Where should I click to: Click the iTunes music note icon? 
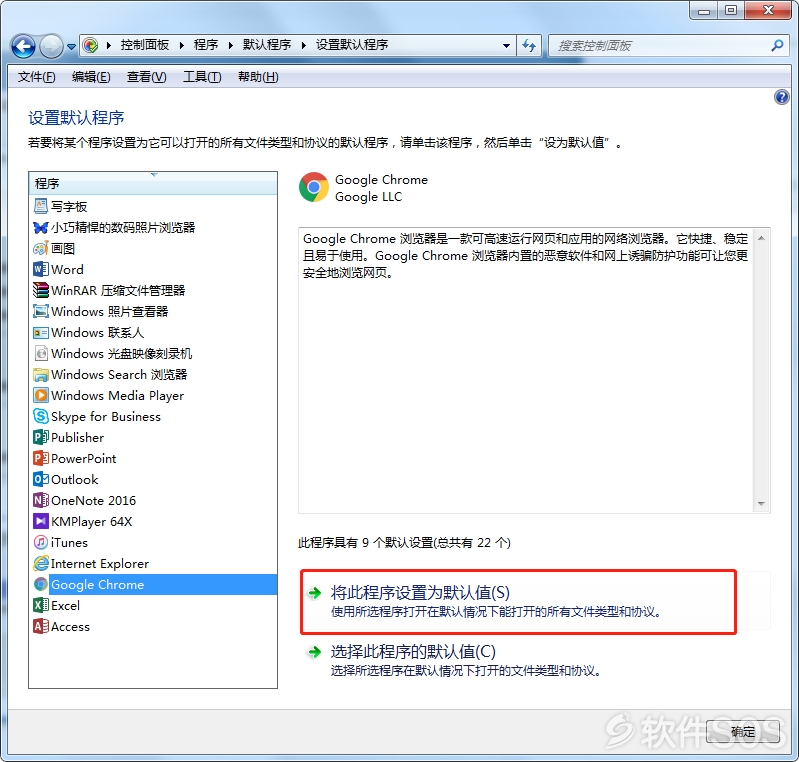coord(41,542)
